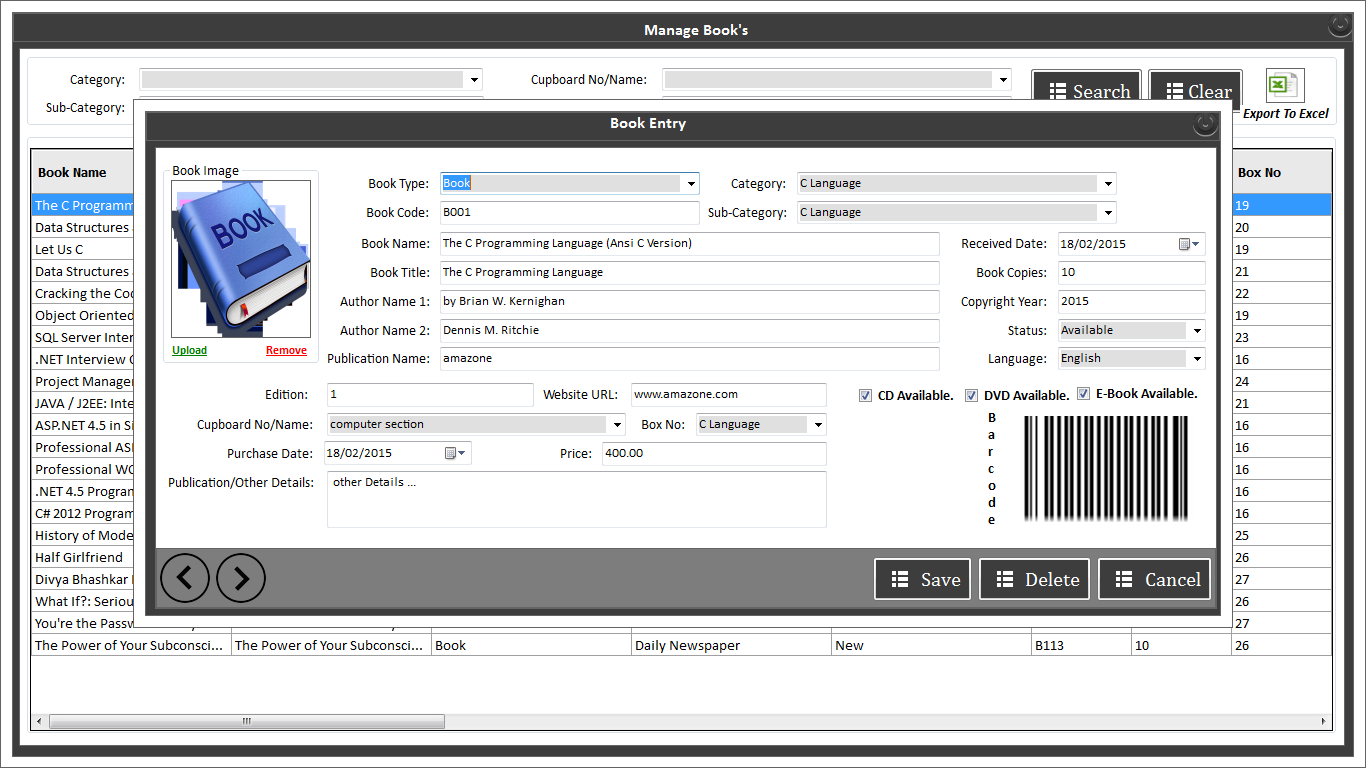Click the Author Name 1 field

point(690,302)
